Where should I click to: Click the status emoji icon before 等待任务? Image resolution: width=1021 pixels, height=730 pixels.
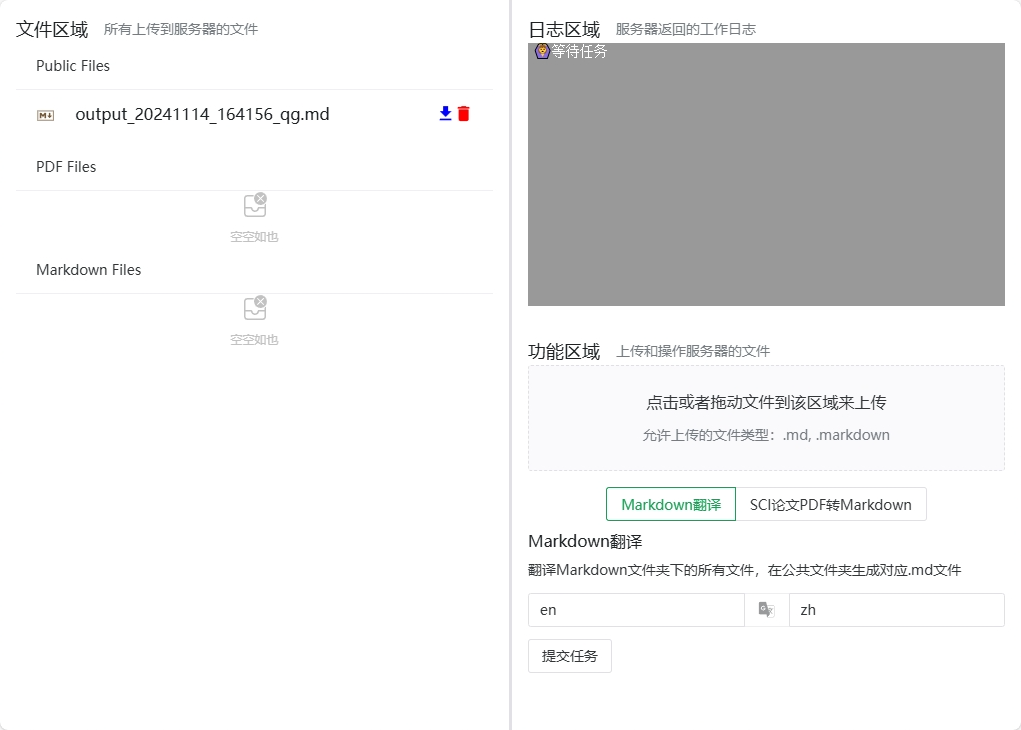tap(542, 51)
